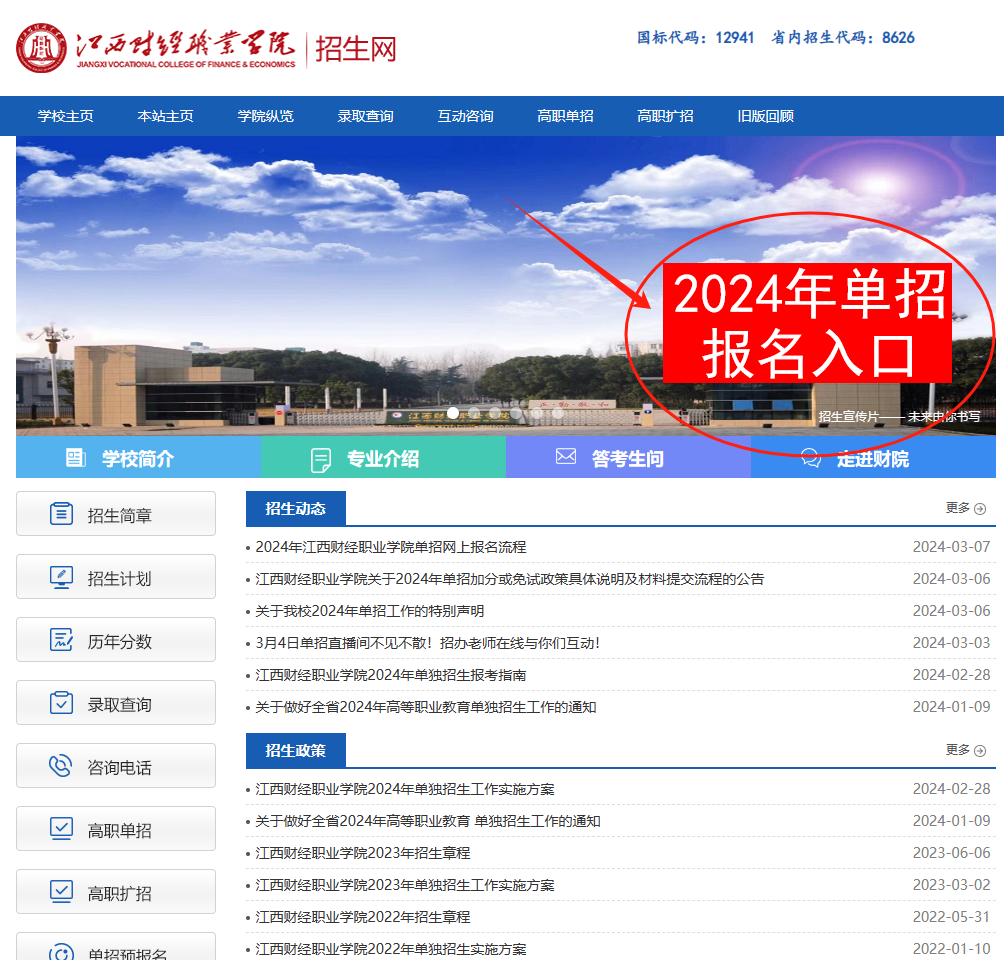Click the arrow icon beside 招生政策 更多
This screenshot has width=1004, height=960.
tap(980, 751)
